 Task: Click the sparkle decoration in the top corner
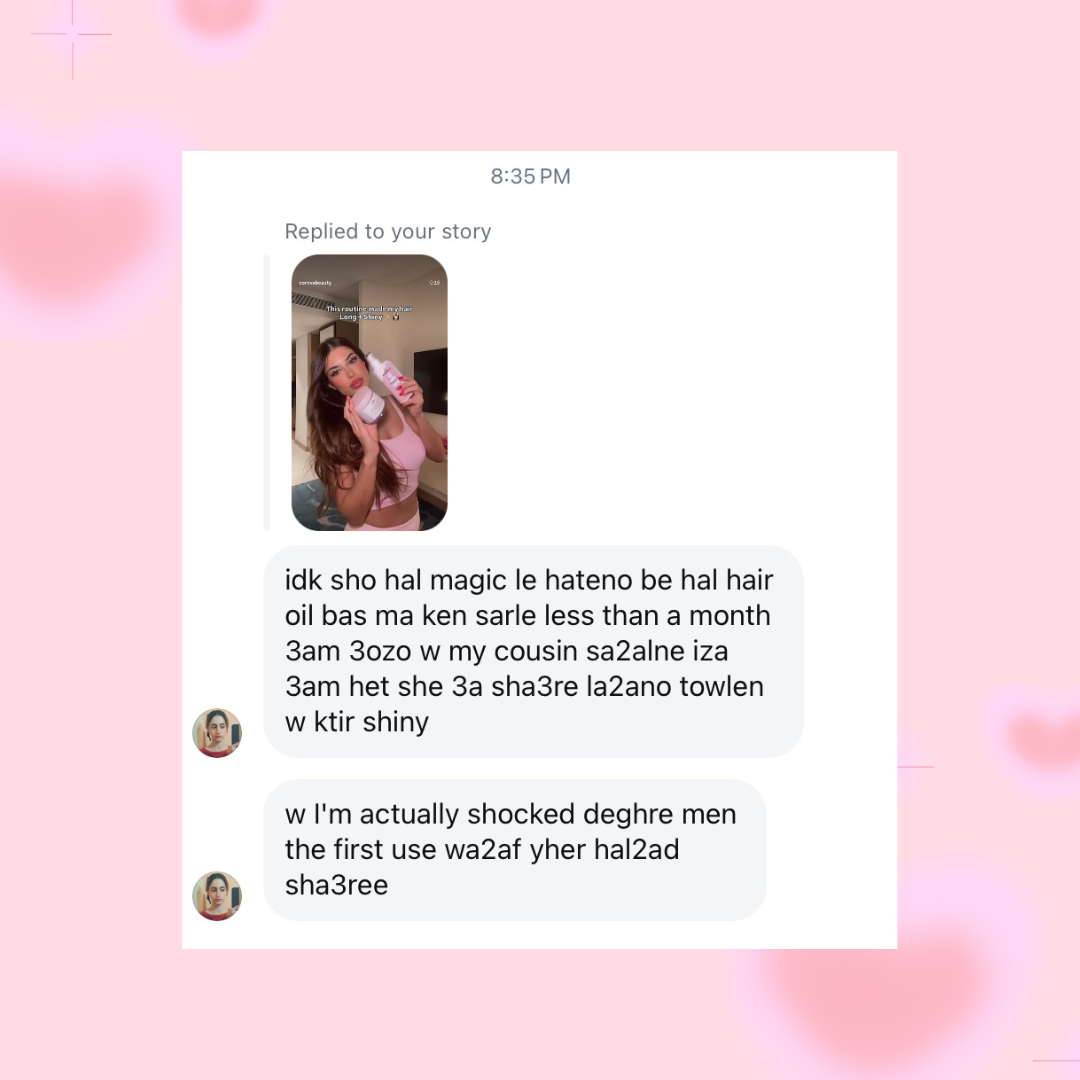(72, 34)
